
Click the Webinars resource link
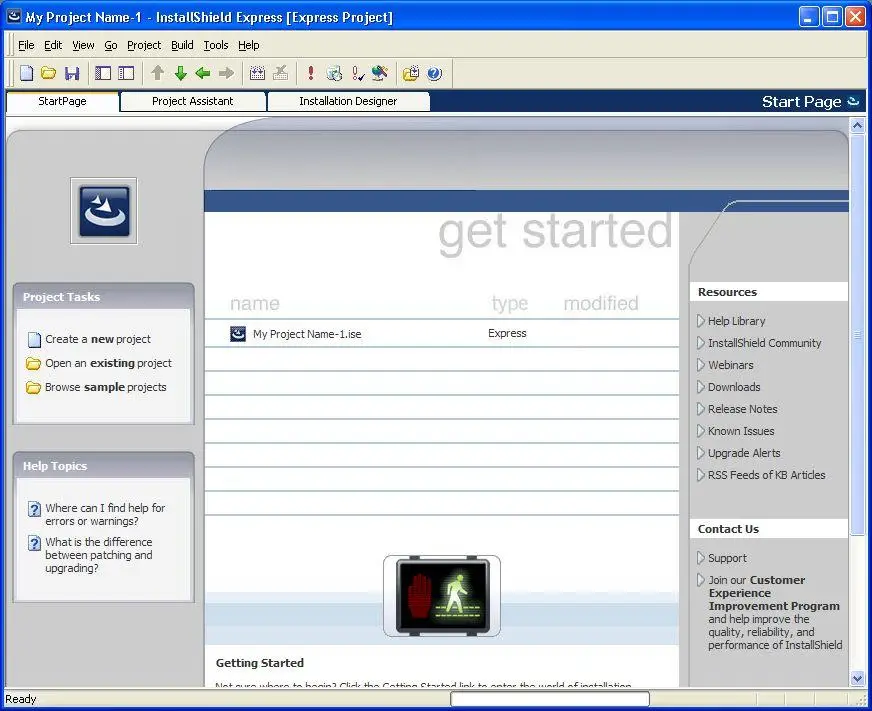pyautogui.click(x=731, y=365)
